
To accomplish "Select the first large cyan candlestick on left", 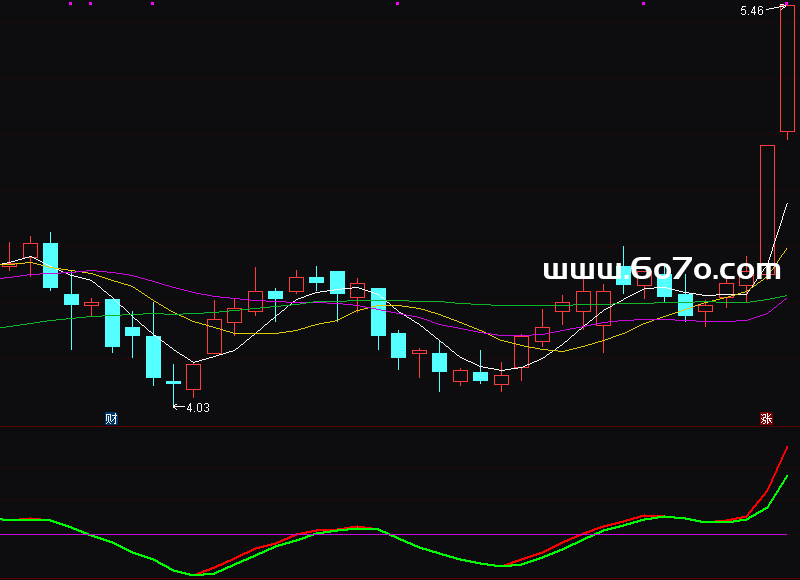I will point(50,265).
